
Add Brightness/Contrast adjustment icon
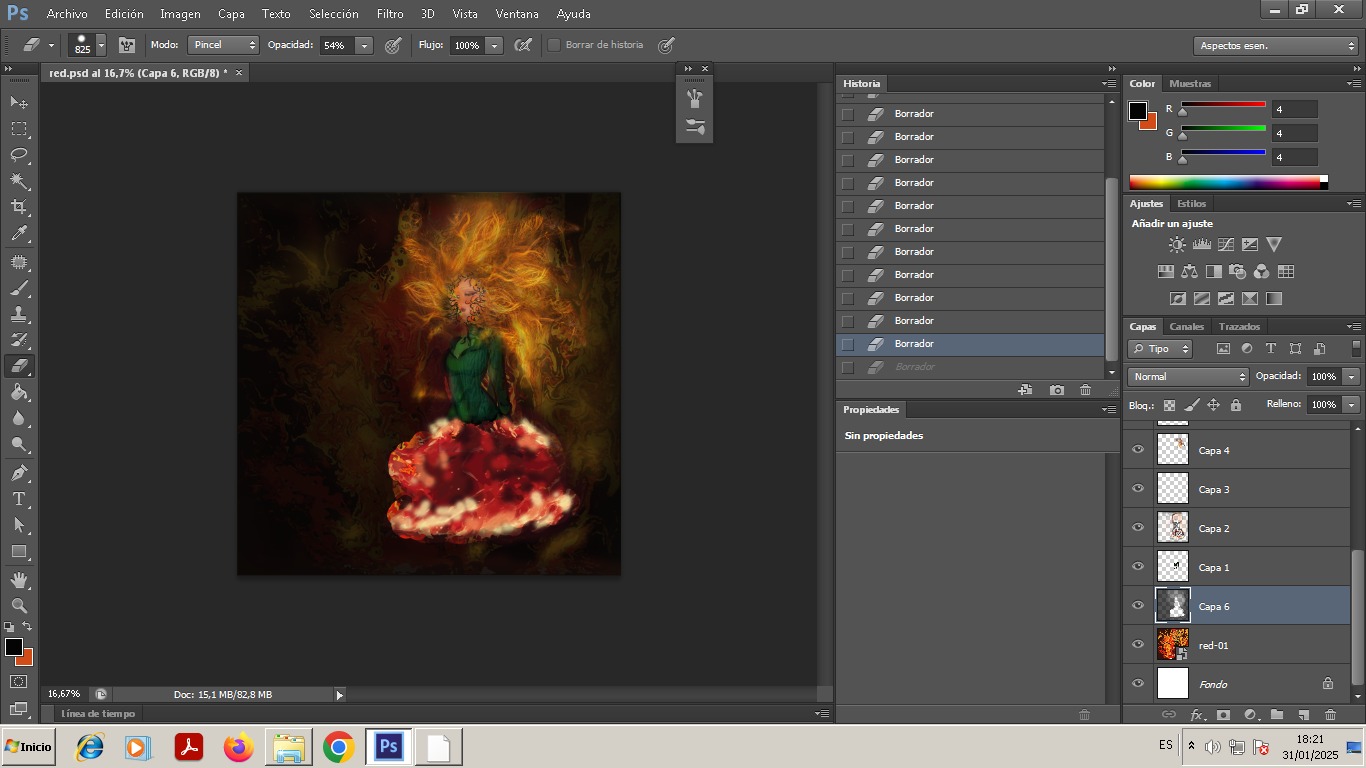pos(1178,244)
